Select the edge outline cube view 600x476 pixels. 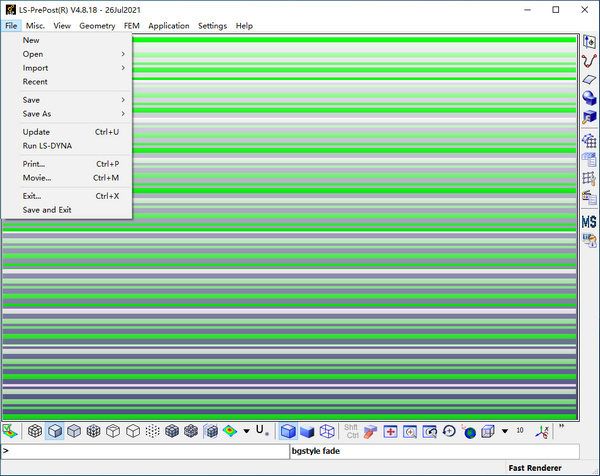pyautogui.click(x=133, y=431)
